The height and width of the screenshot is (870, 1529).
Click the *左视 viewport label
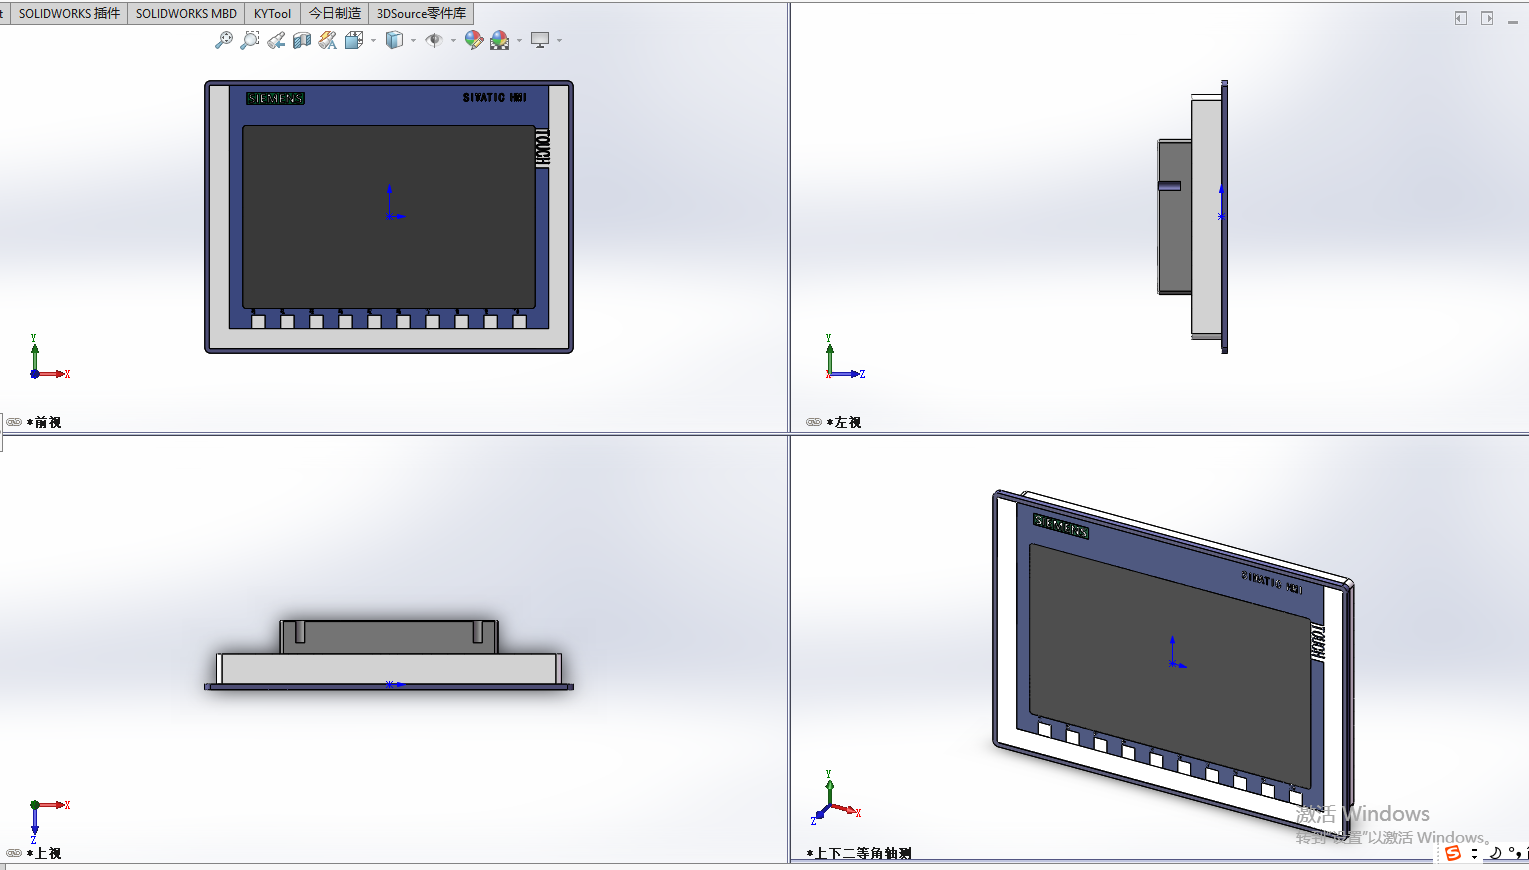844,422
